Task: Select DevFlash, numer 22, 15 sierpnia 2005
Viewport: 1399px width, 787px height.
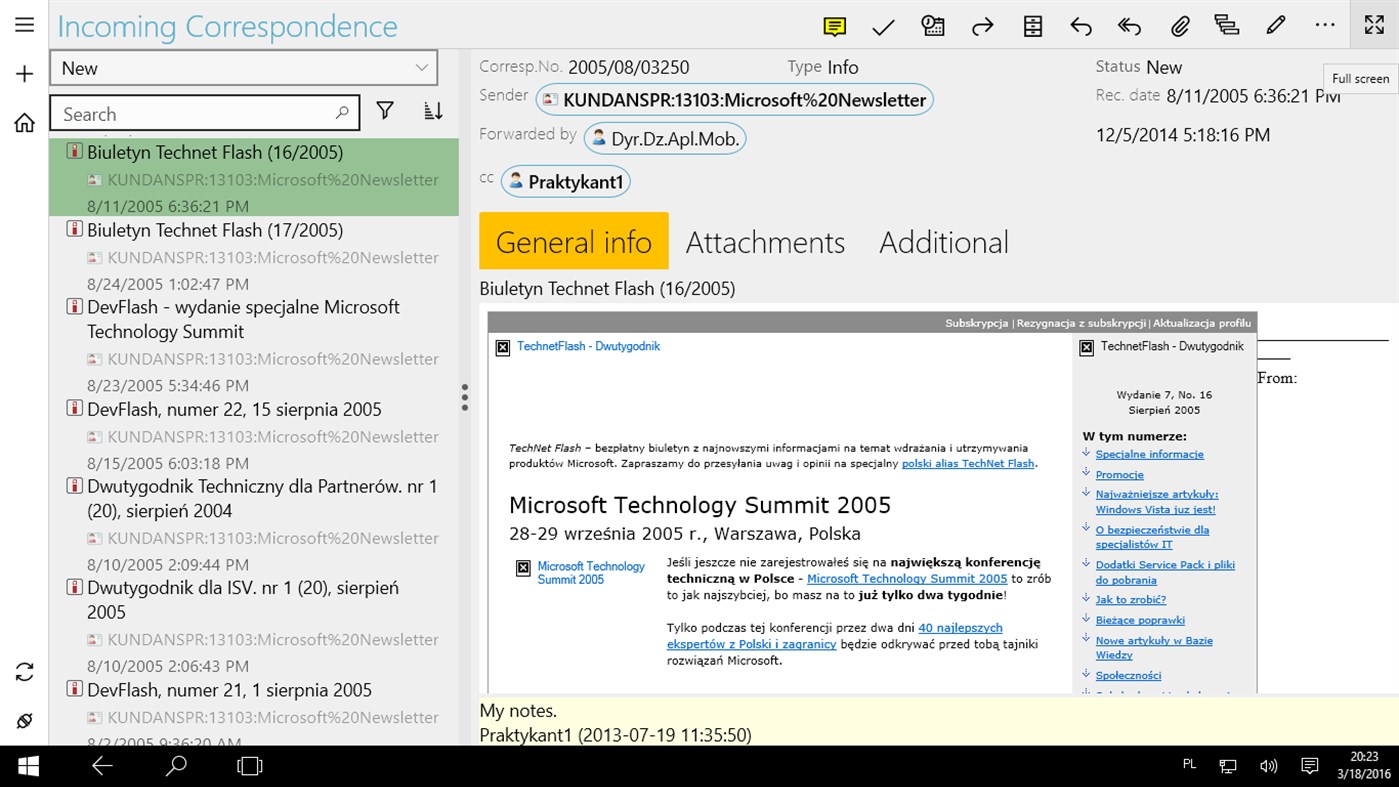Action: coord(254,435)
